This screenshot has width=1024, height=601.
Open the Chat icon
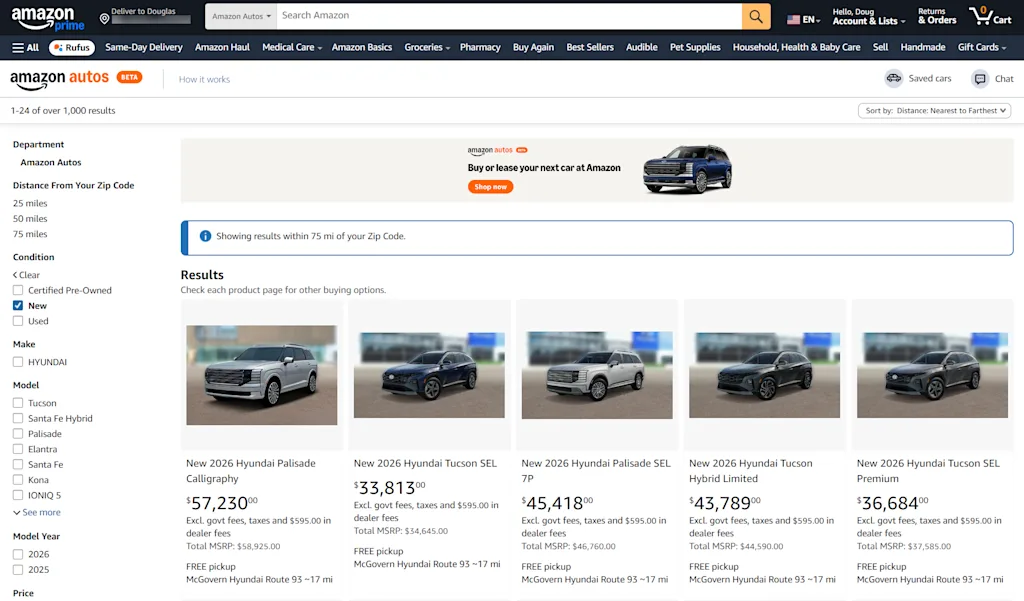click(981, 78)
